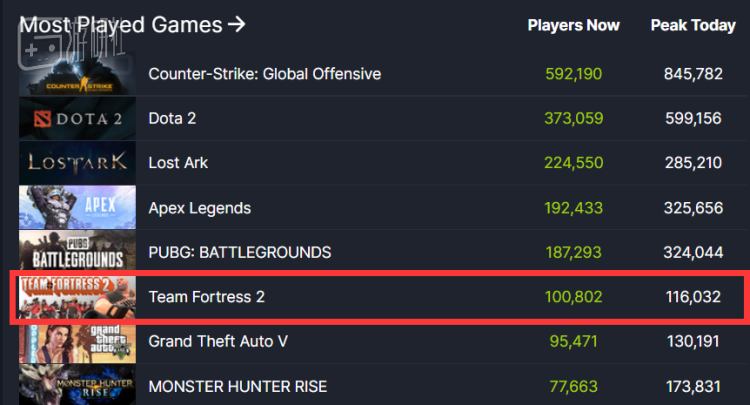Click the arrow beside Most Played Games
Viewport: 750px width, 405px height.
coord(236,24)
